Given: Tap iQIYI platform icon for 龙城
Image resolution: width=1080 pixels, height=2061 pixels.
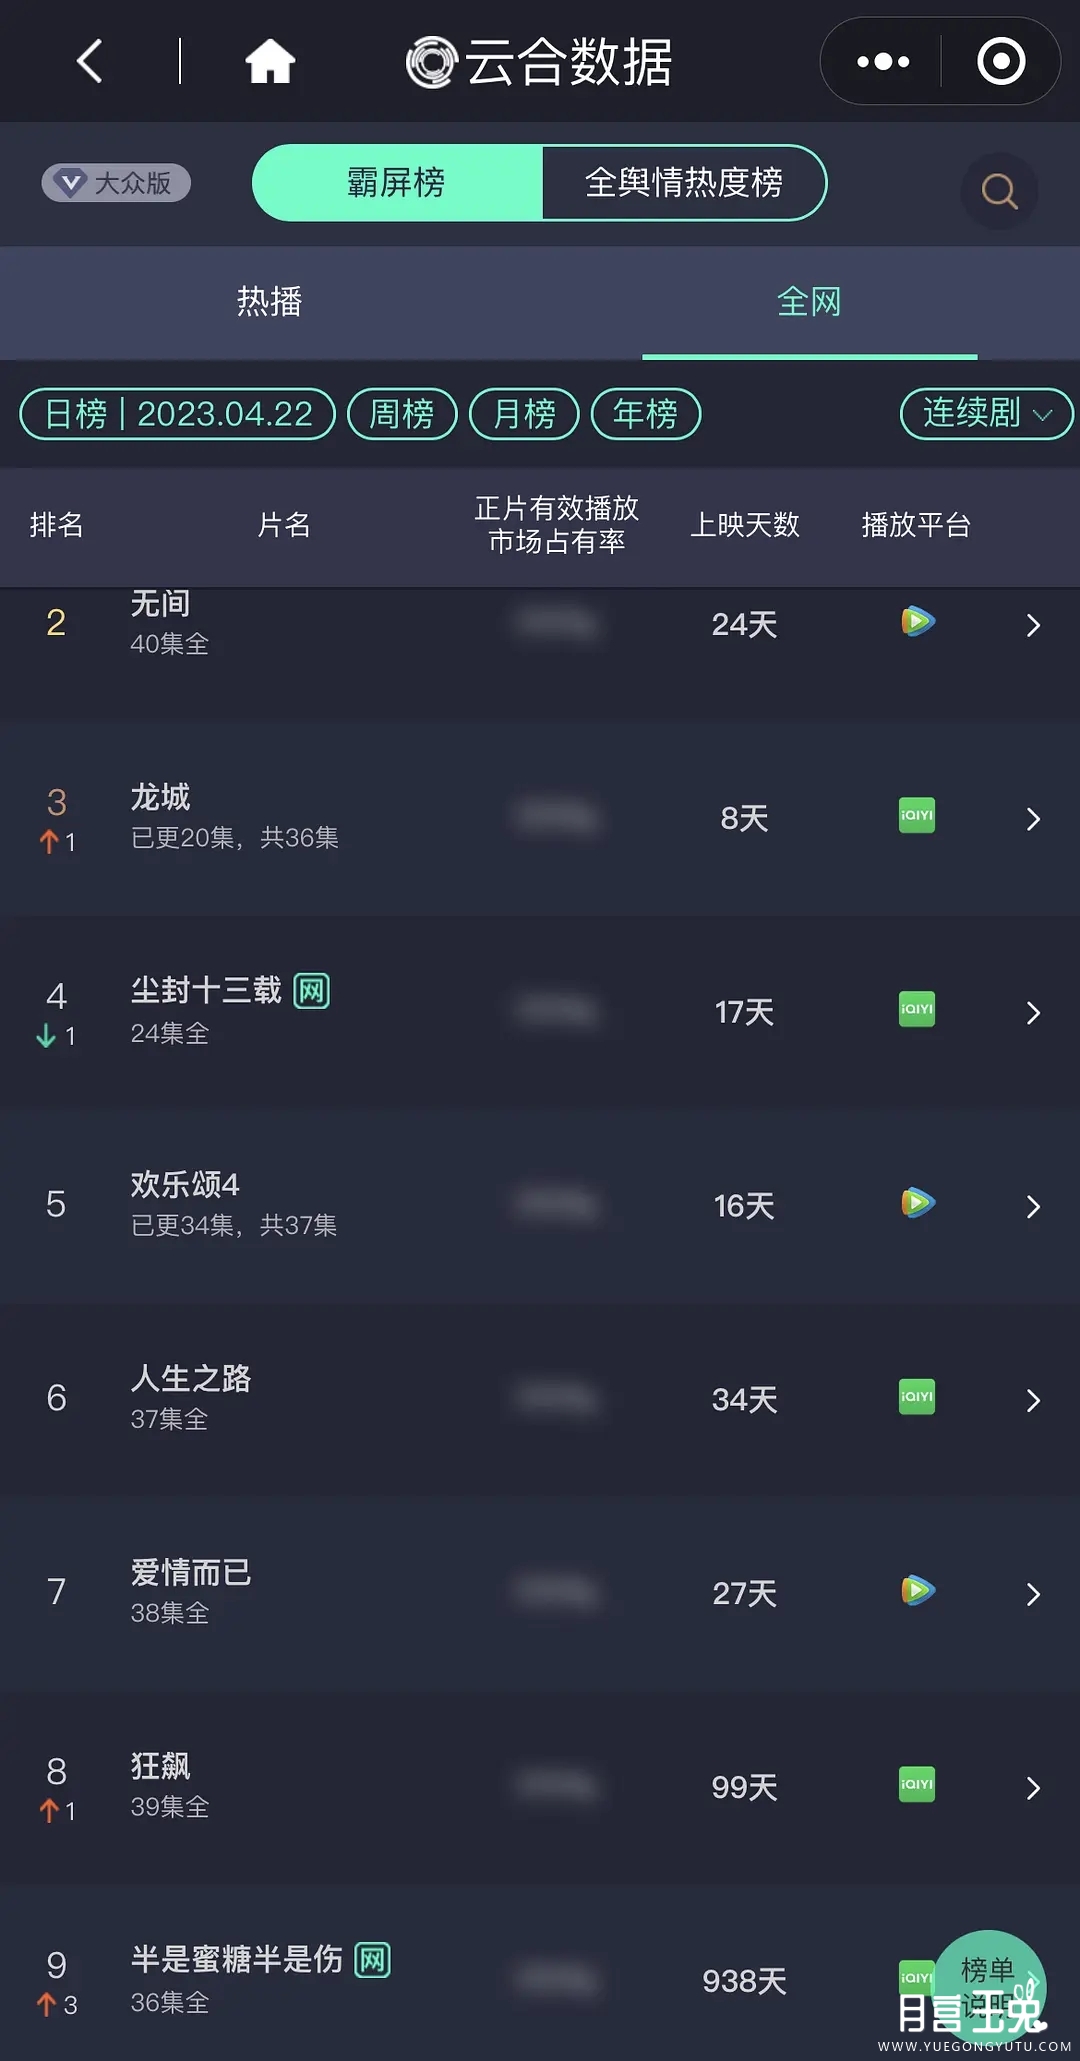Looking at the screenshot, I should pyautogui.click(x=917, y=816).
